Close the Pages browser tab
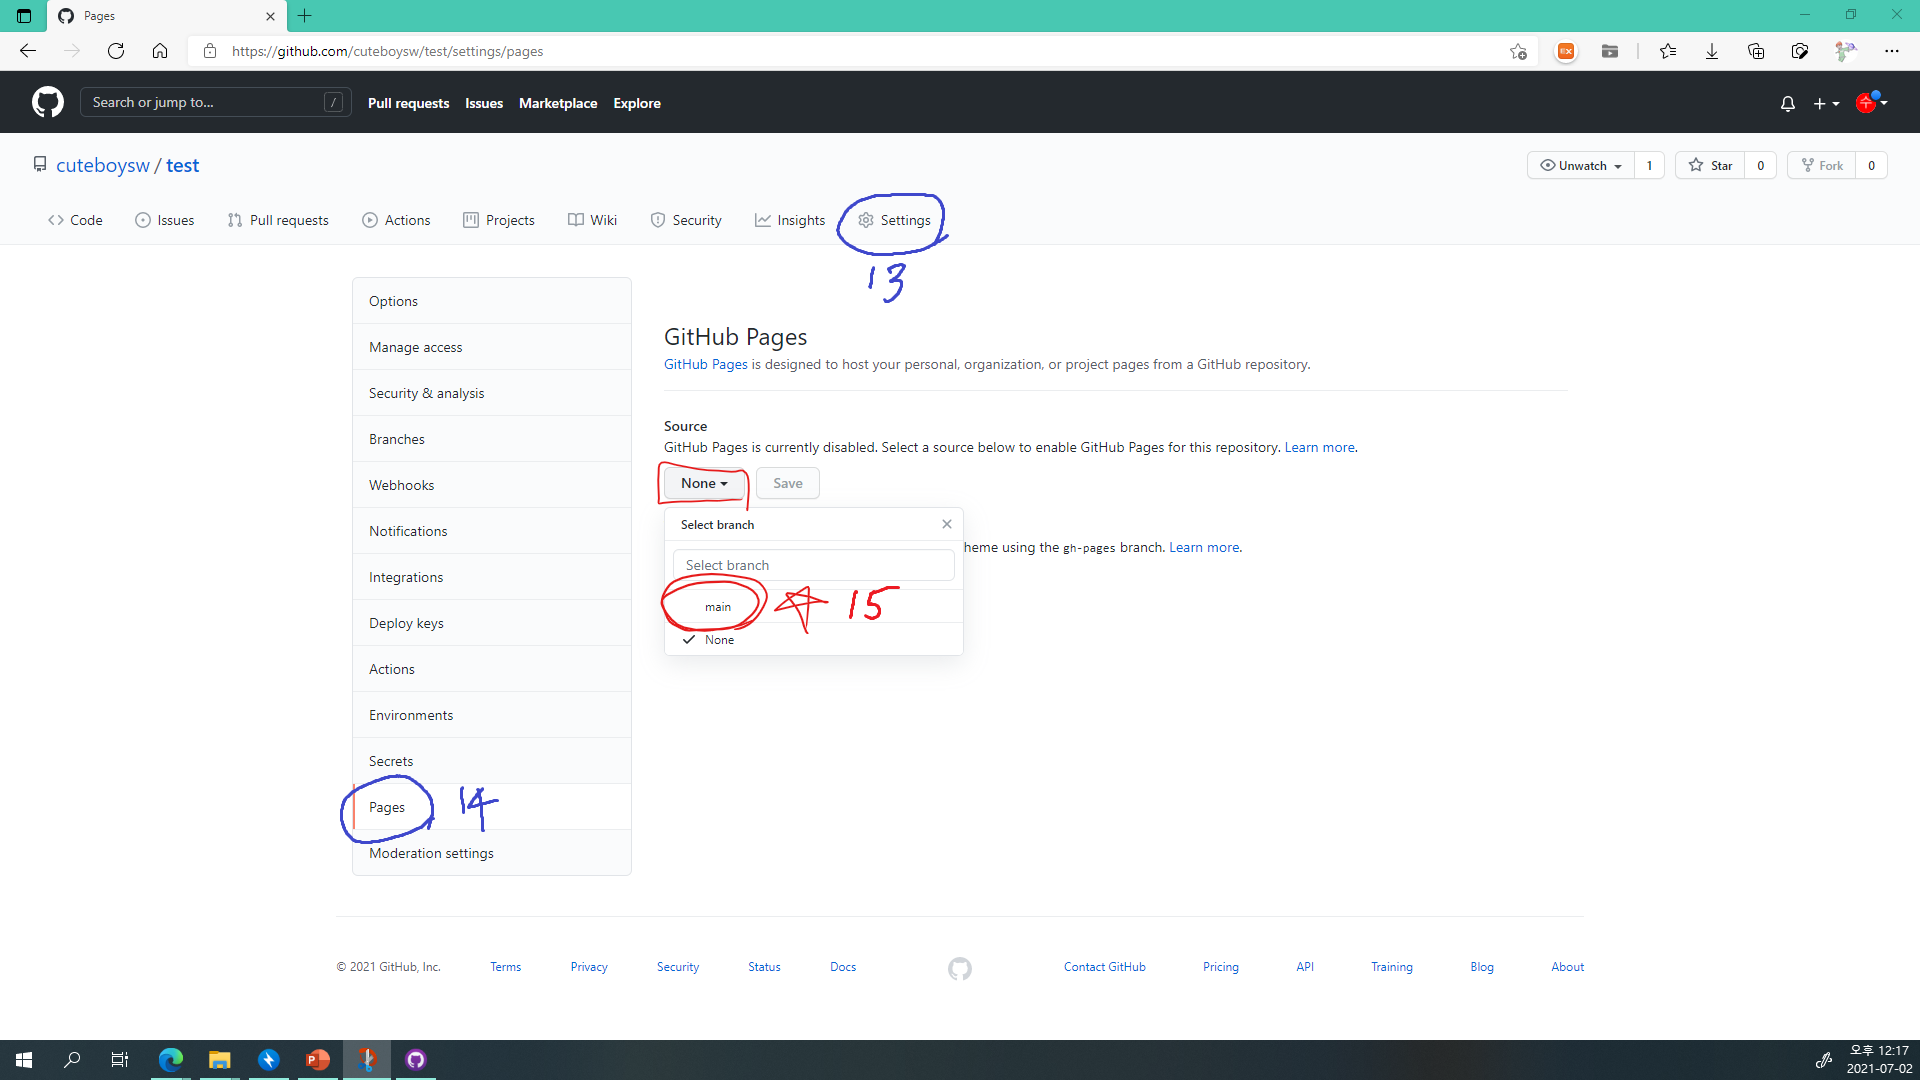 [270, 16]
